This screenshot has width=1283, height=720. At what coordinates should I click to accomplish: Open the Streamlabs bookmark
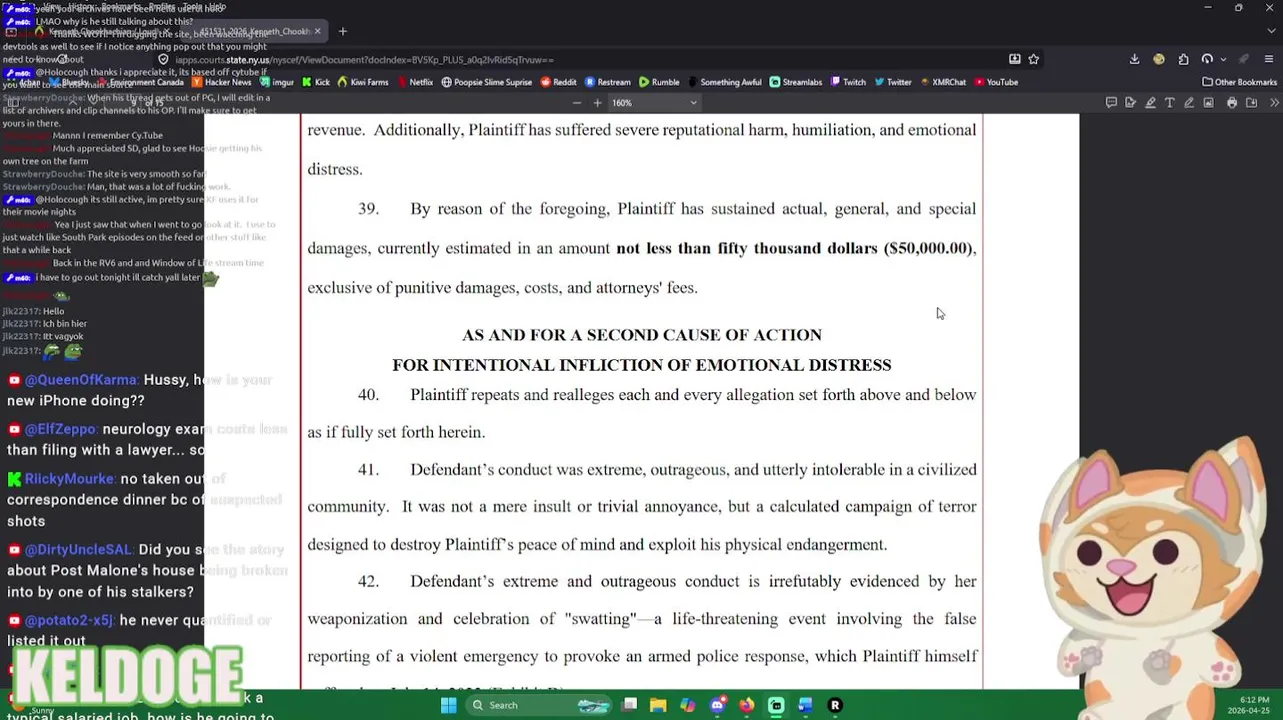pyautogui.click(x=796, y=82)
